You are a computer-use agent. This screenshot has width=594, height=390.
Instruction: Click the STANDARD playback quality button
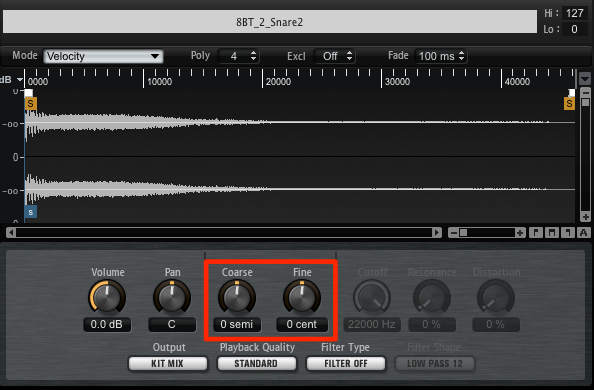256,364
